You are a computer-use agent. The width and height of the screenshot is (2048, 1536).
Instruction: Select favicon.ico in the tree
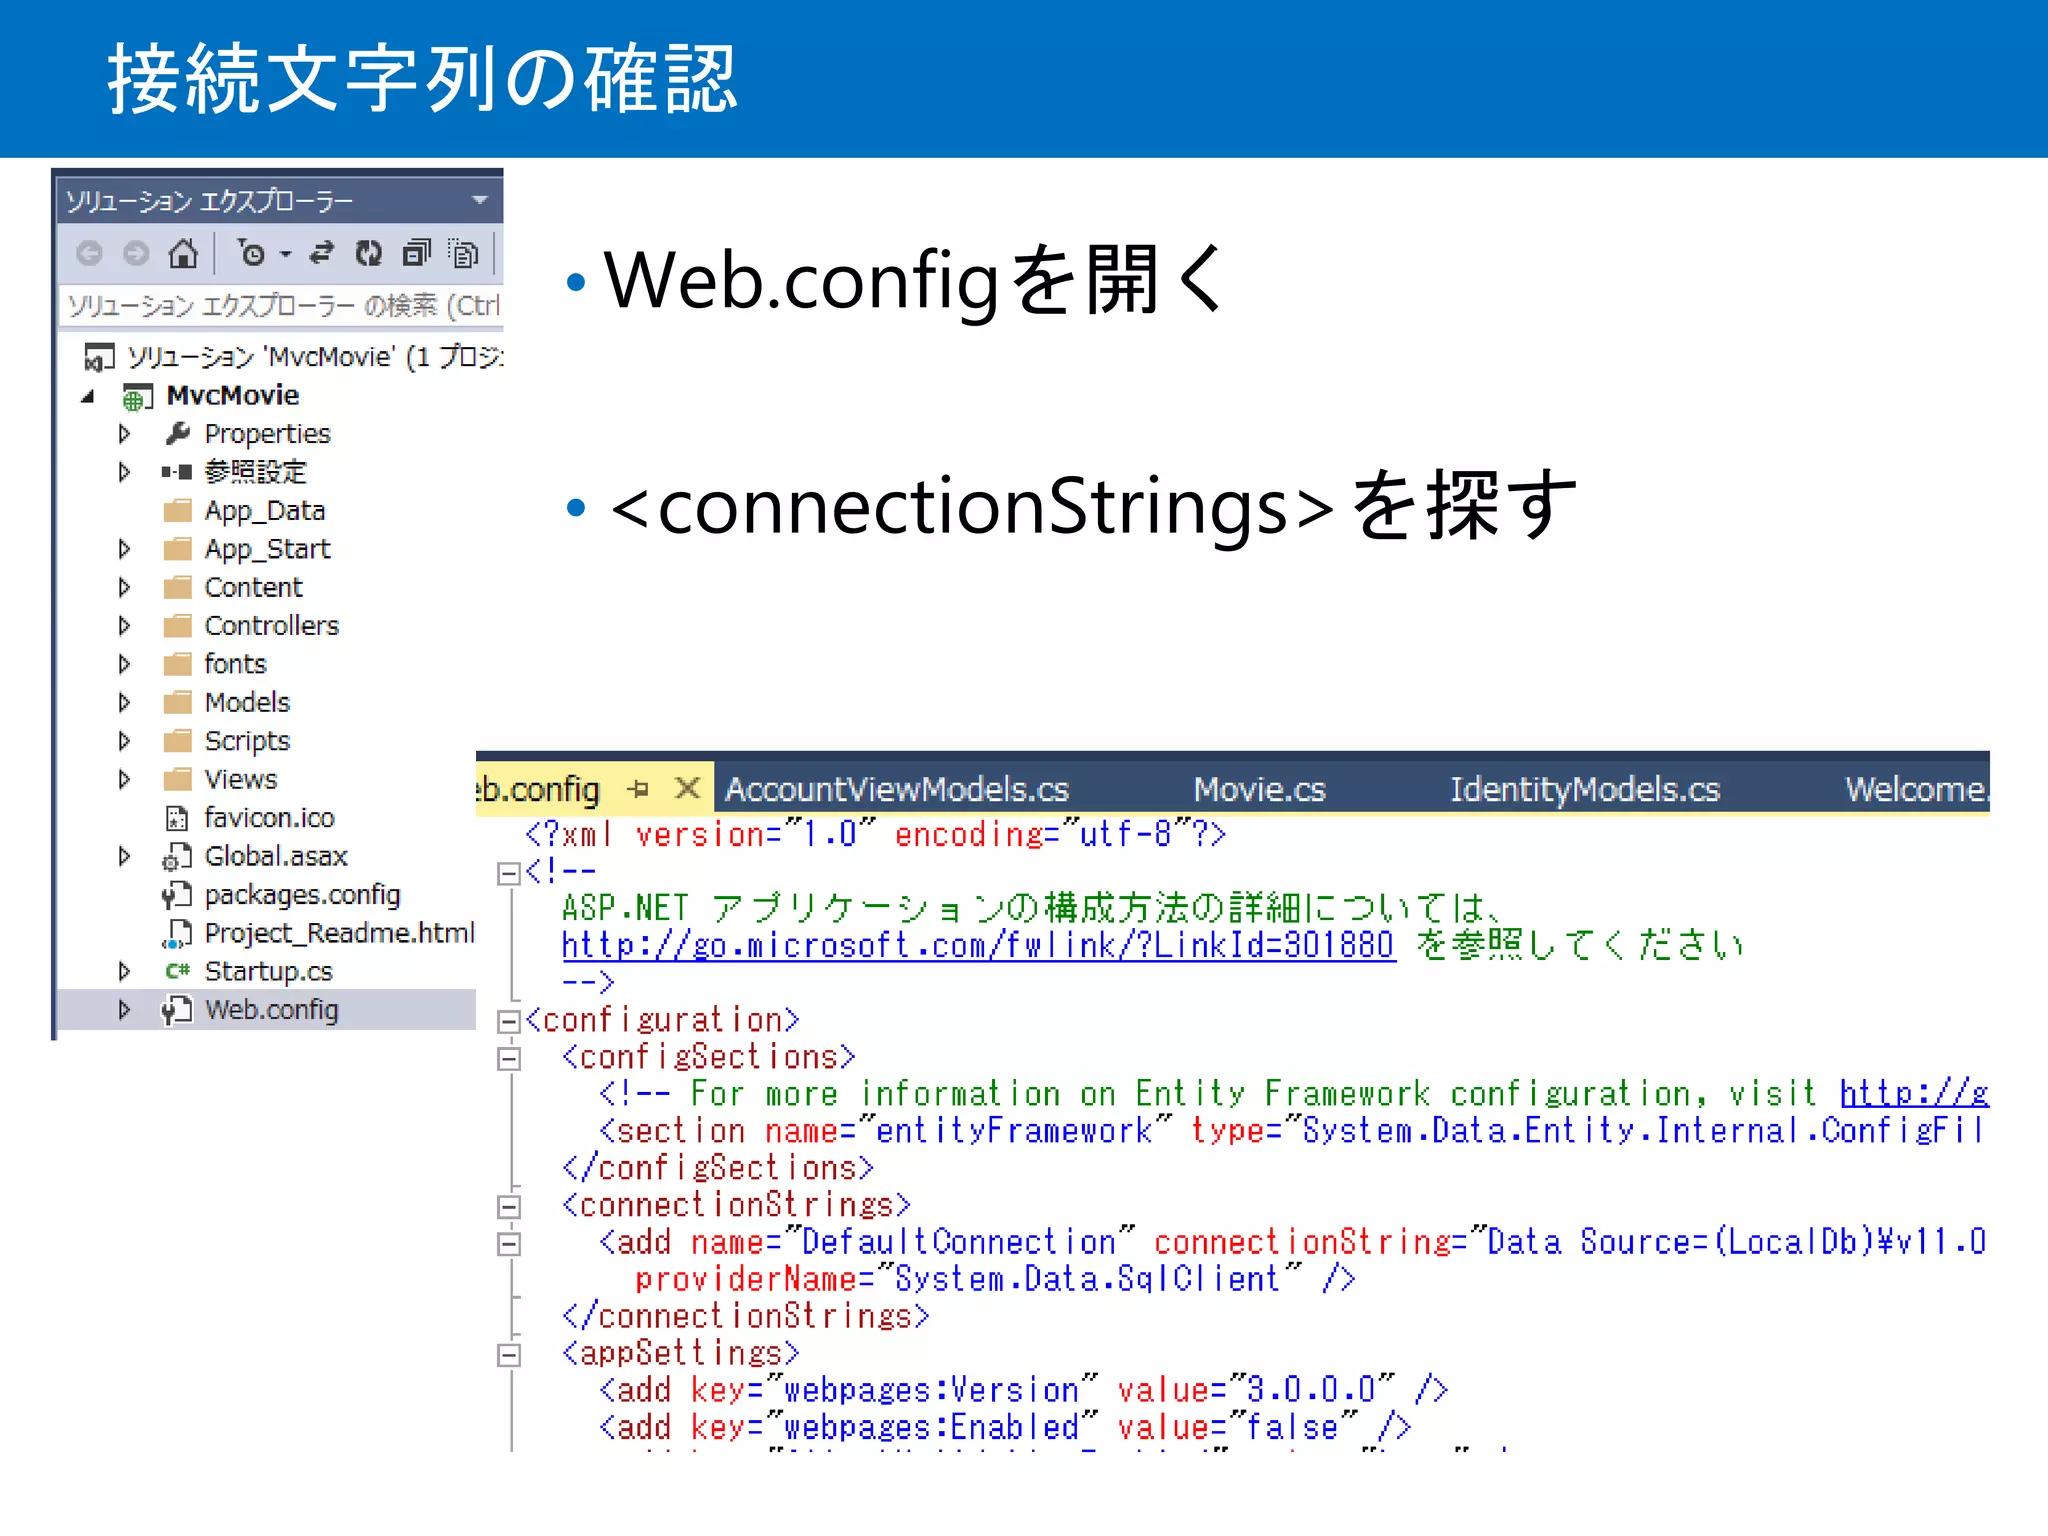coord(269,818)
